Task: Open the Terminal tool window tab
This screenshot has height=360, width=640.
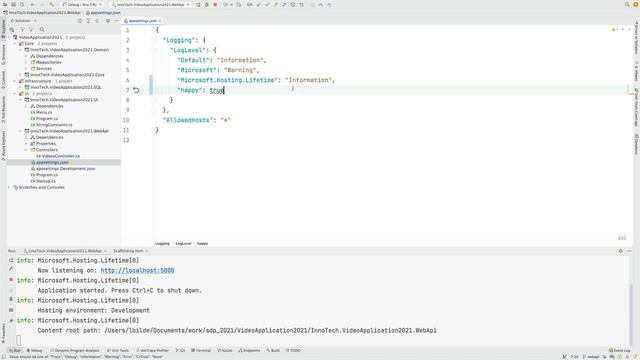Action: coord(201,351)
